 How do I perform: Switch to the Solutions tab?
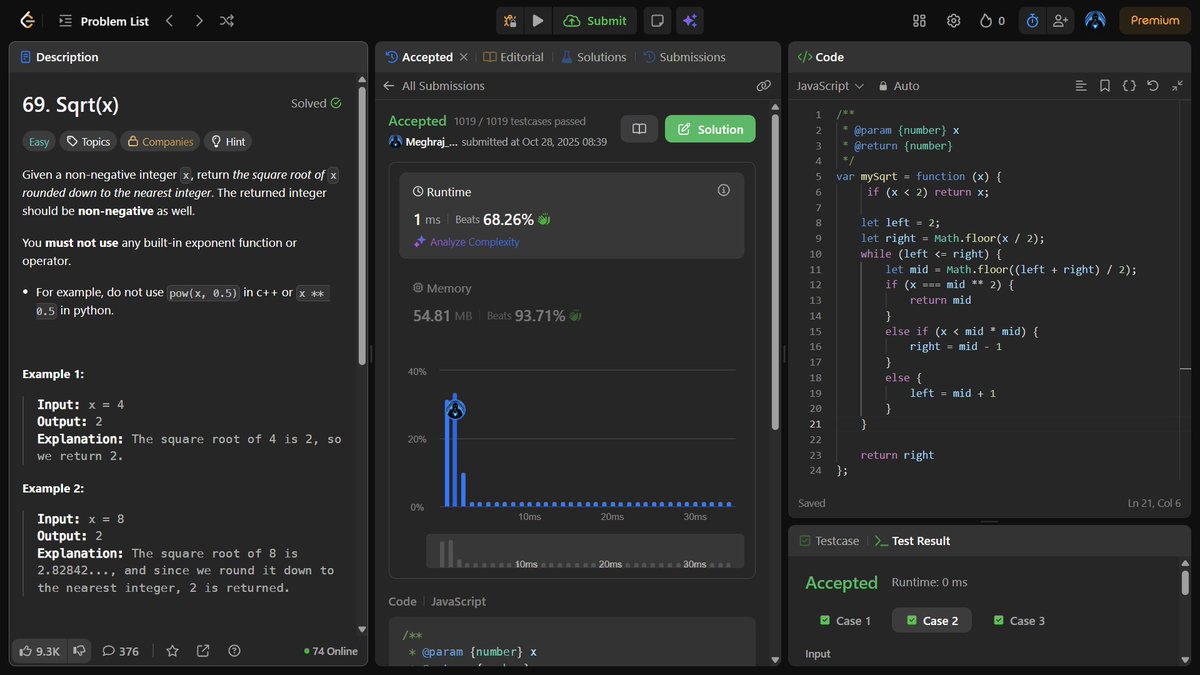pos(594,57)
